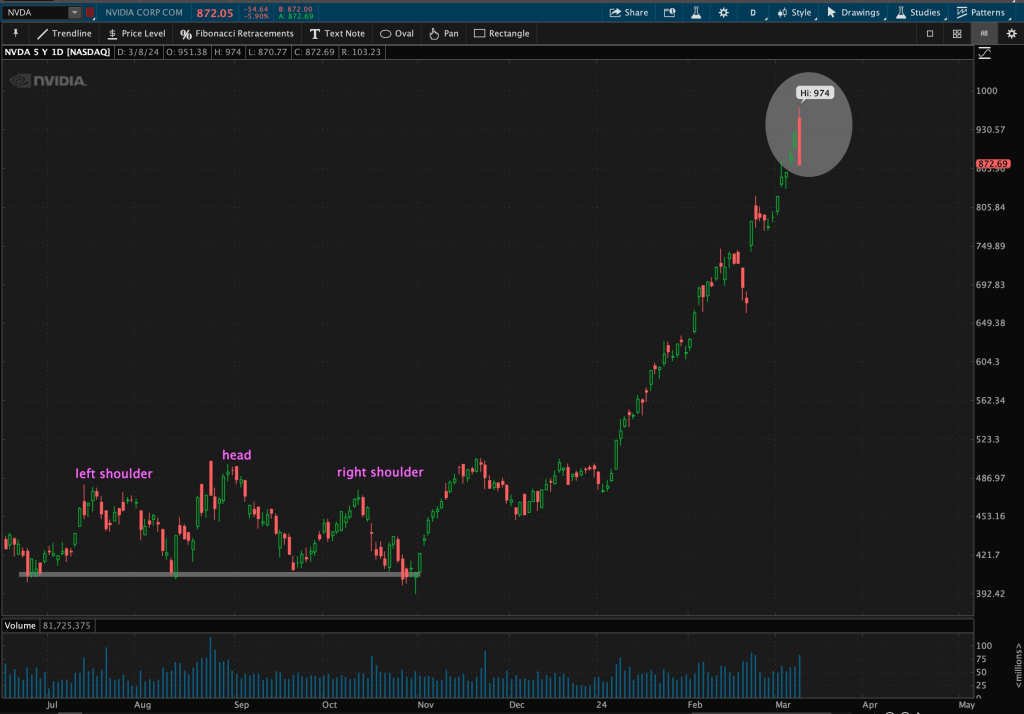Click the Share button
Viewport: 1024px width, 714px height.
point(628,13)
